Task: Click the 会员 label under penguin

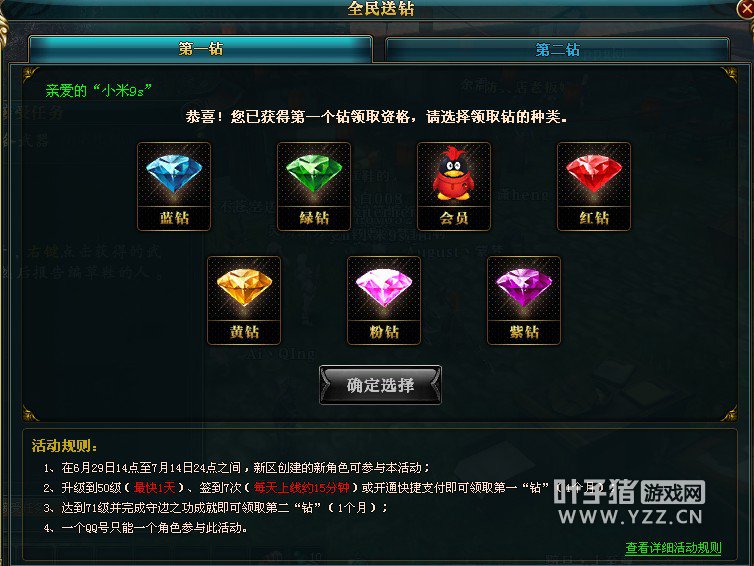Action: 454,218
